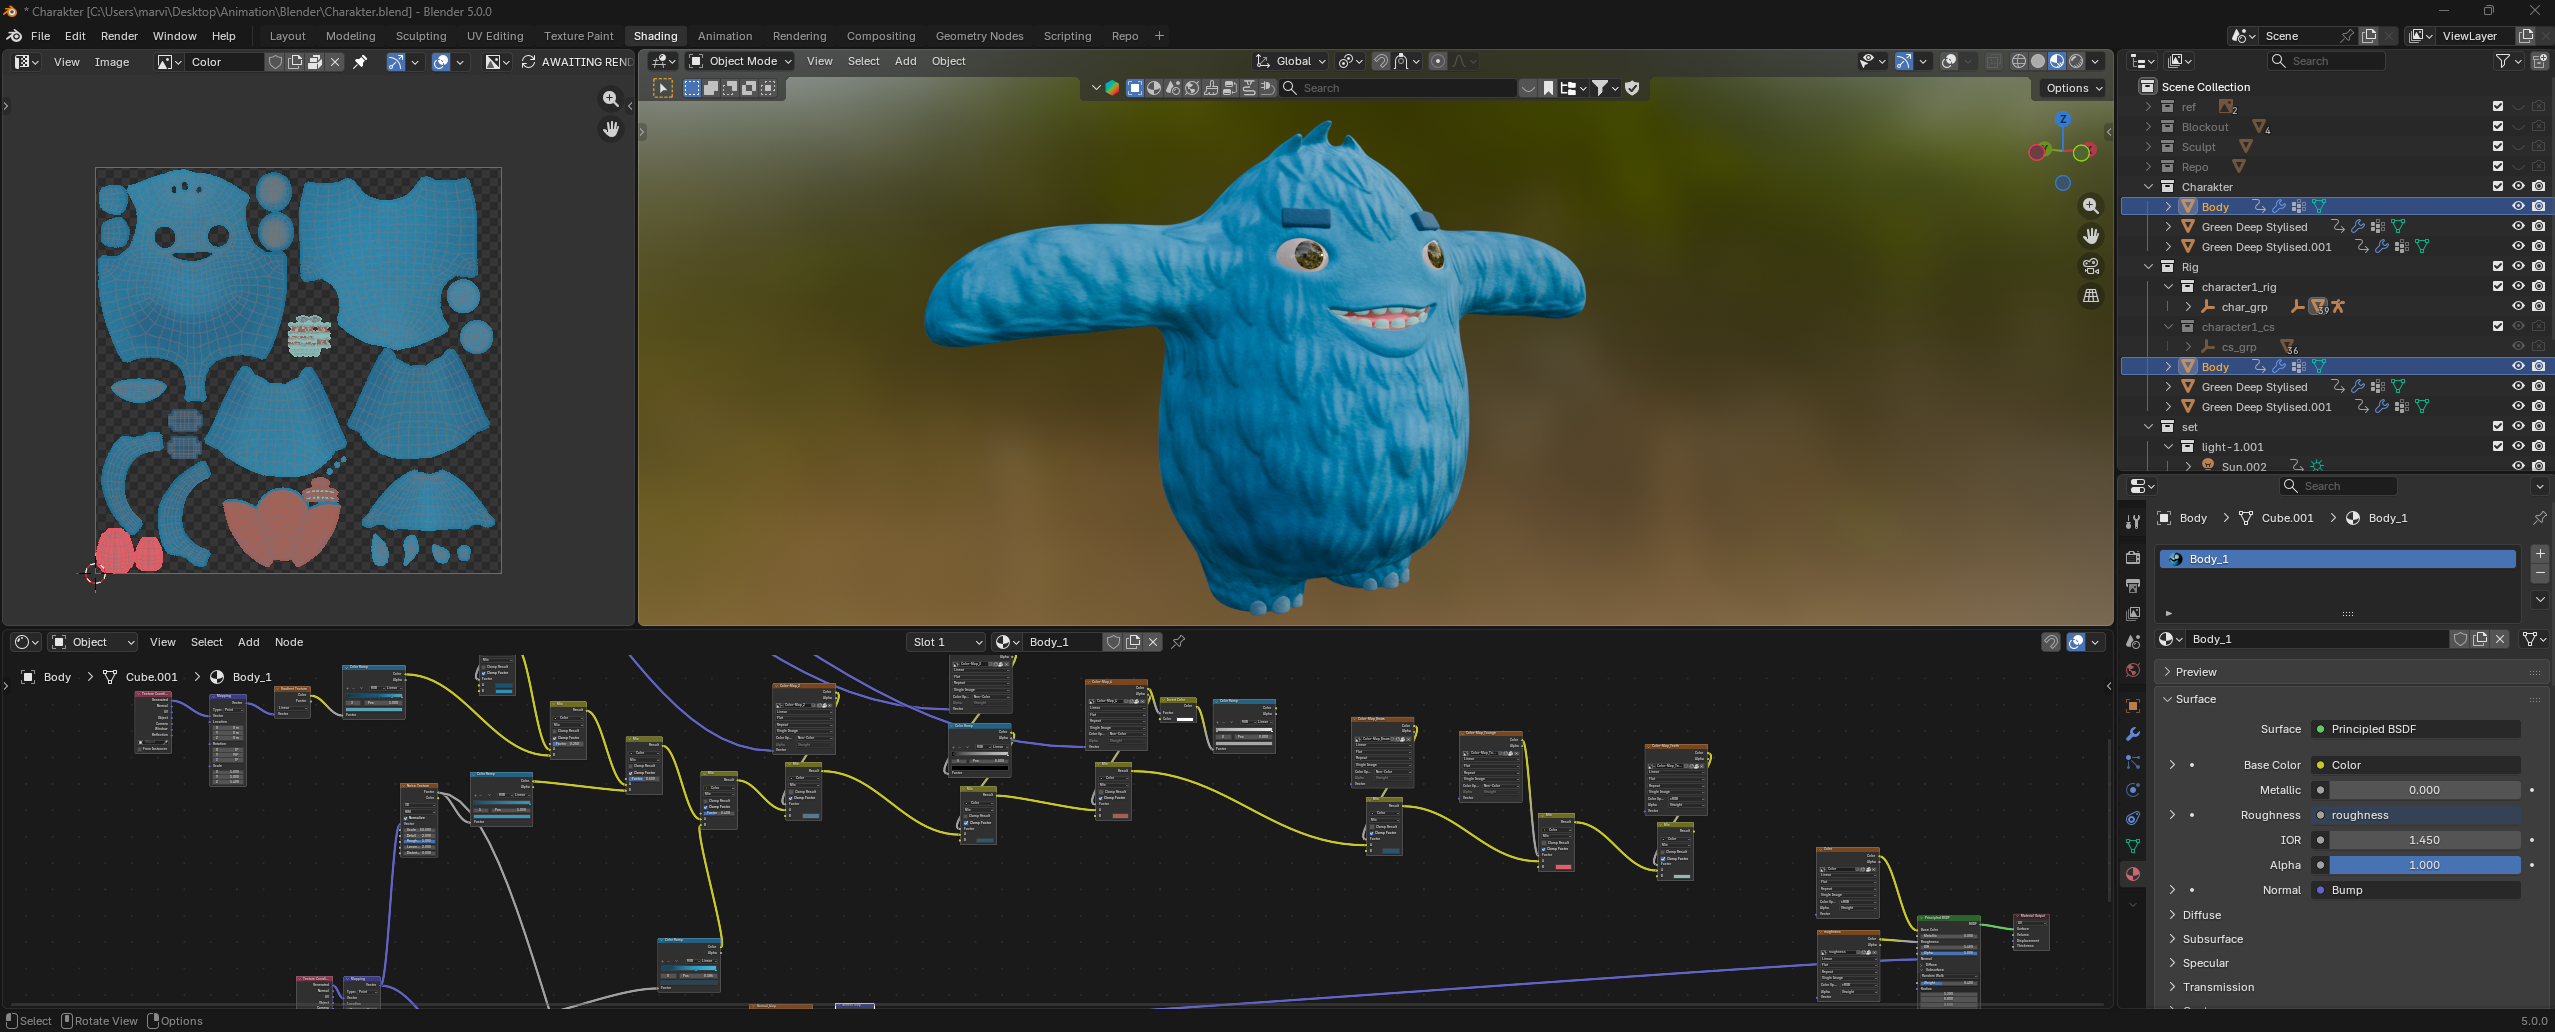Viewport: 2555px width, 1032px height.
Task: Open the viewport Options button
Action: [x=2073, y=88]
